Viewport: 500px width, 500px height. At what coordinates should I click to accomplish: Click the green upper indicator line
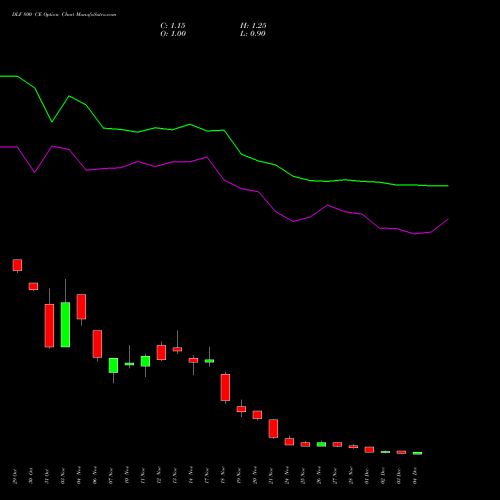[x=224, y=130]
